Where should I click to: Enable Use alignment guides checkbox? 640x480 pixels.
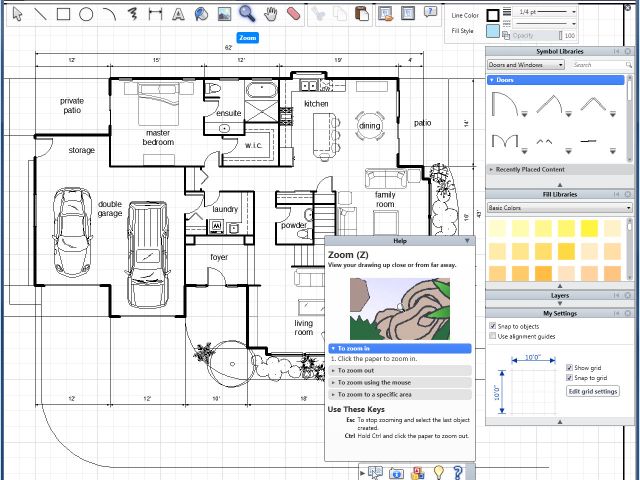493,336
